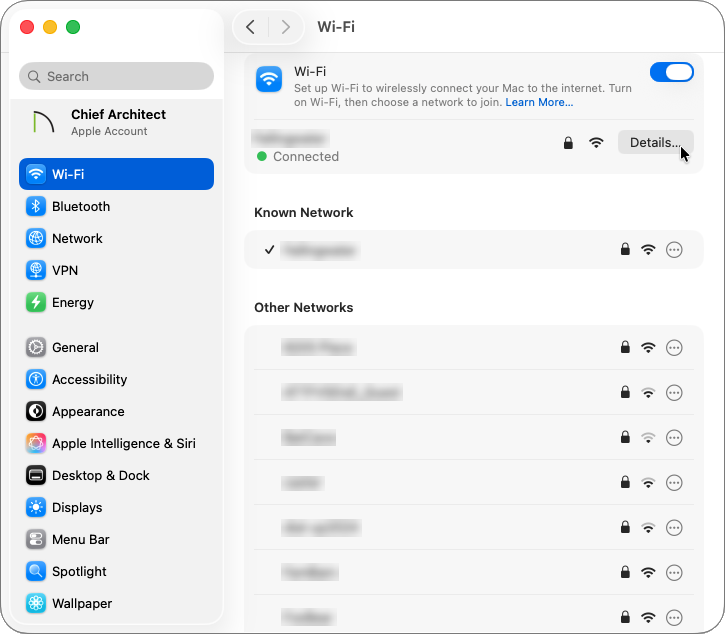Open more options for sixth Other Networks entry
The height and width of the screenshot is (634, 725).
(674, 572)
